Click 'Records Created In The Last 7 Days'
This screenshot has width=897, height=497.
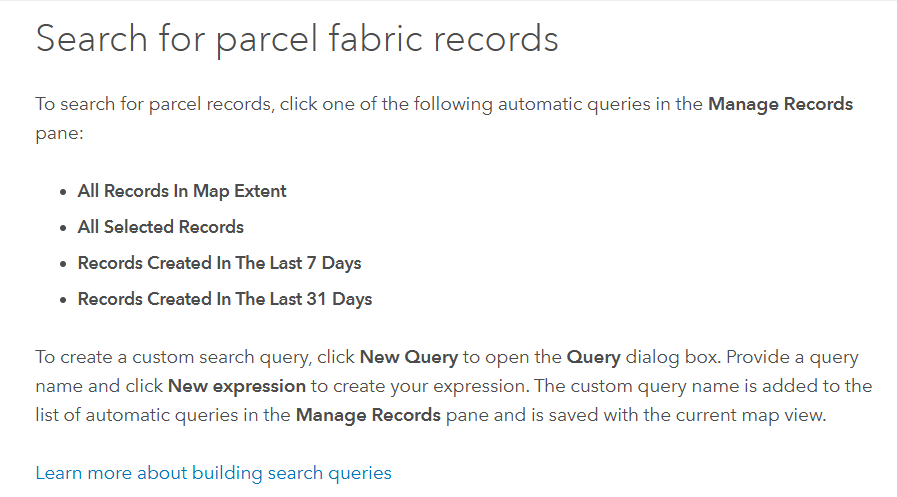(219, 263)
